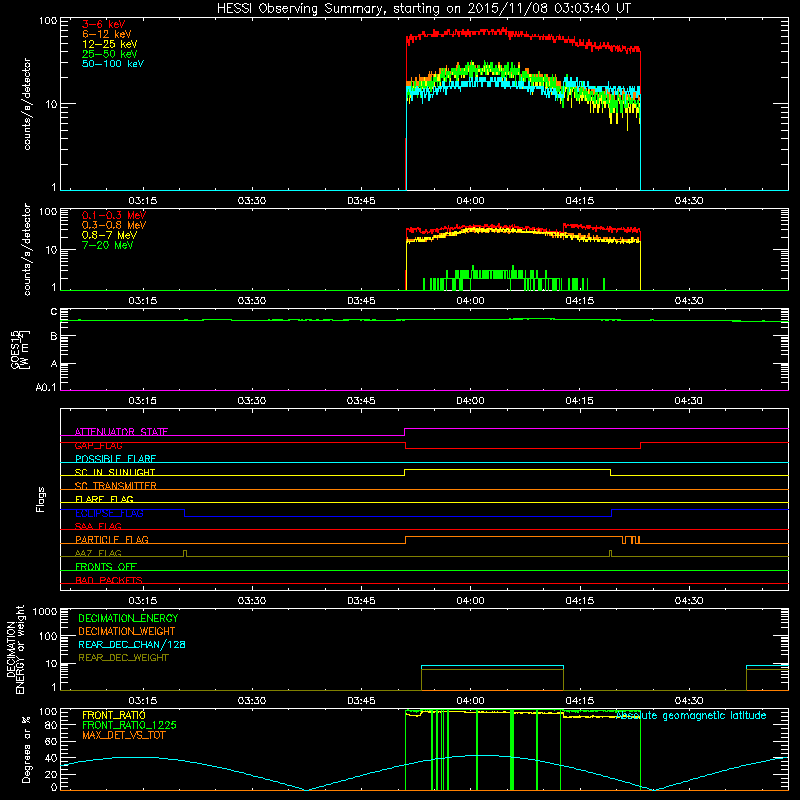This screenshot has width=800, height=800.
Task: Click the 0.1-0.3 MeV legend label
Action: 114,215
